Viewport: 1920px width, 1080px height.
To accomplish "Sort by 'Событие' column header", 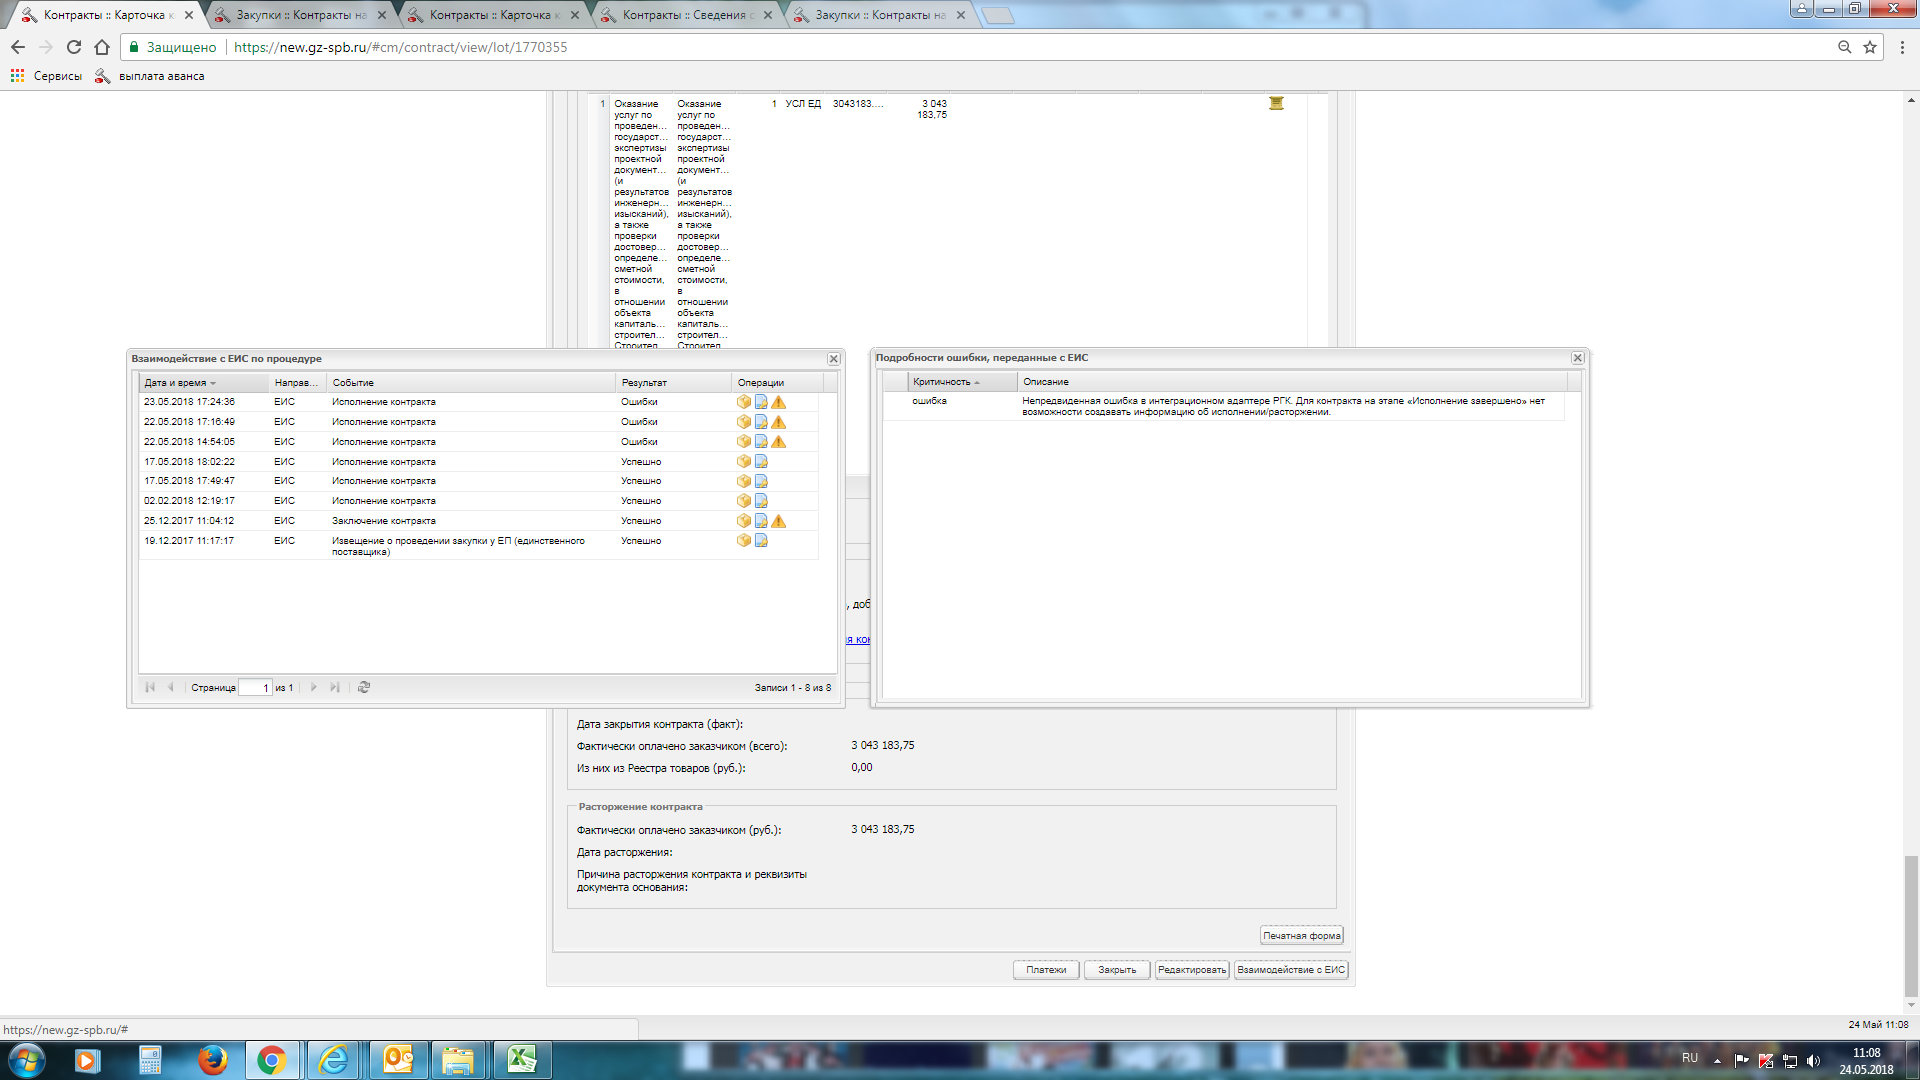I will [x=471, y=383].
